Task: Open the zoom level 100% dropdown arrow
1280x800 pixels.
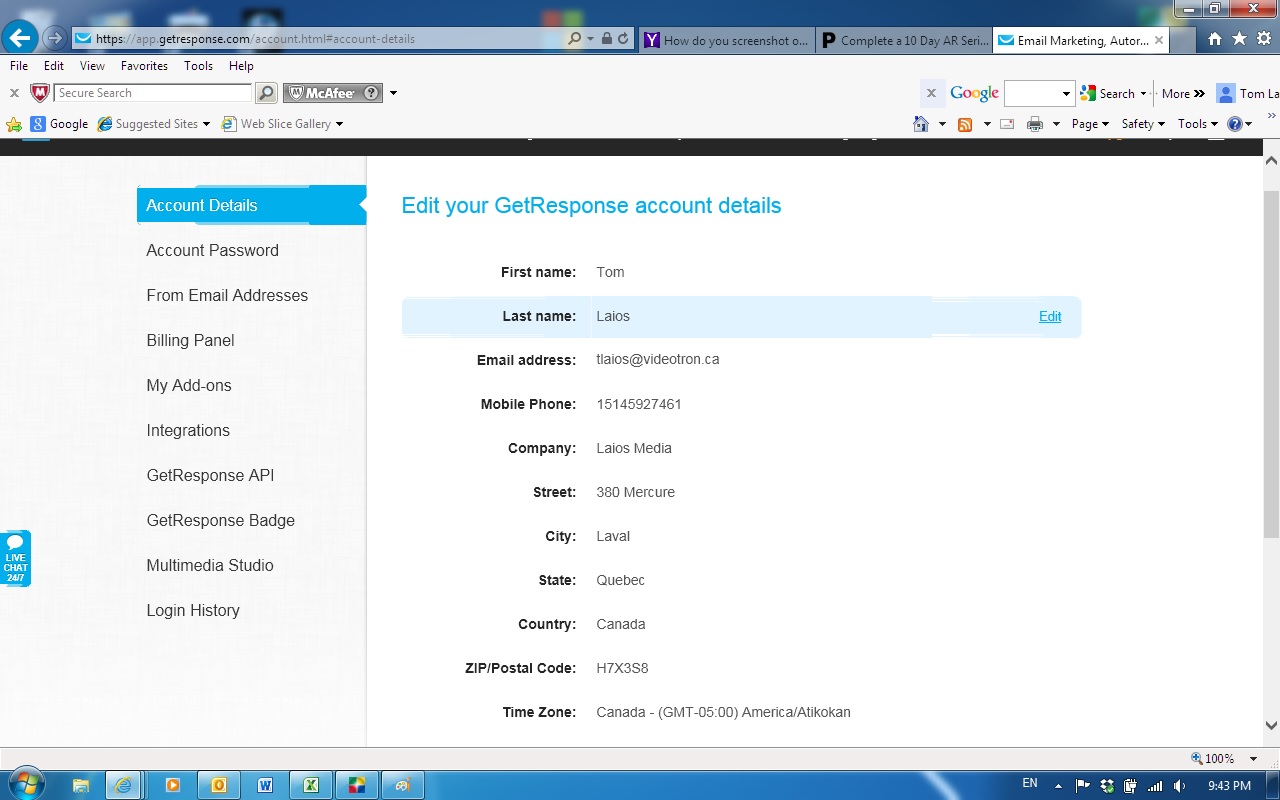Action: tap(1254, 759)
